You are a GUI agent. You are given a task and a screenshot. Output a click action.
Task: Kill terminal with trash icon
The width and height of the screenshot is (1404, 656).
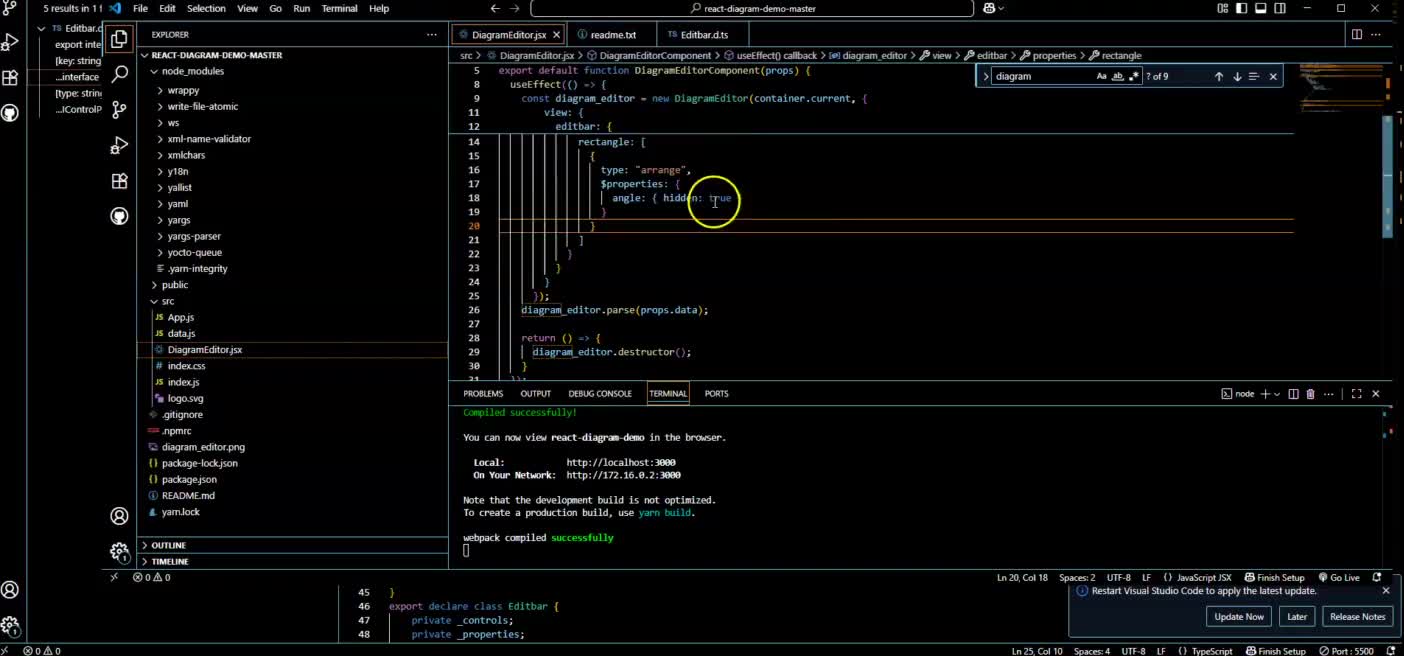1310,394
